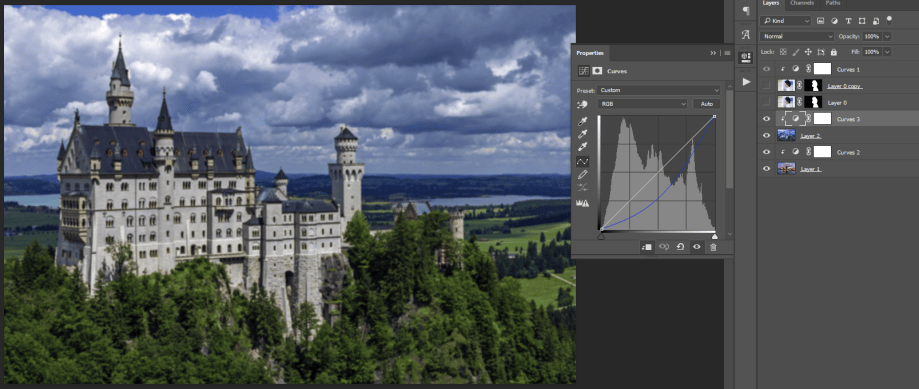Open the Opacity slider dropdown arrow
This screenshot has height=389, width=919.
[887, 36]
